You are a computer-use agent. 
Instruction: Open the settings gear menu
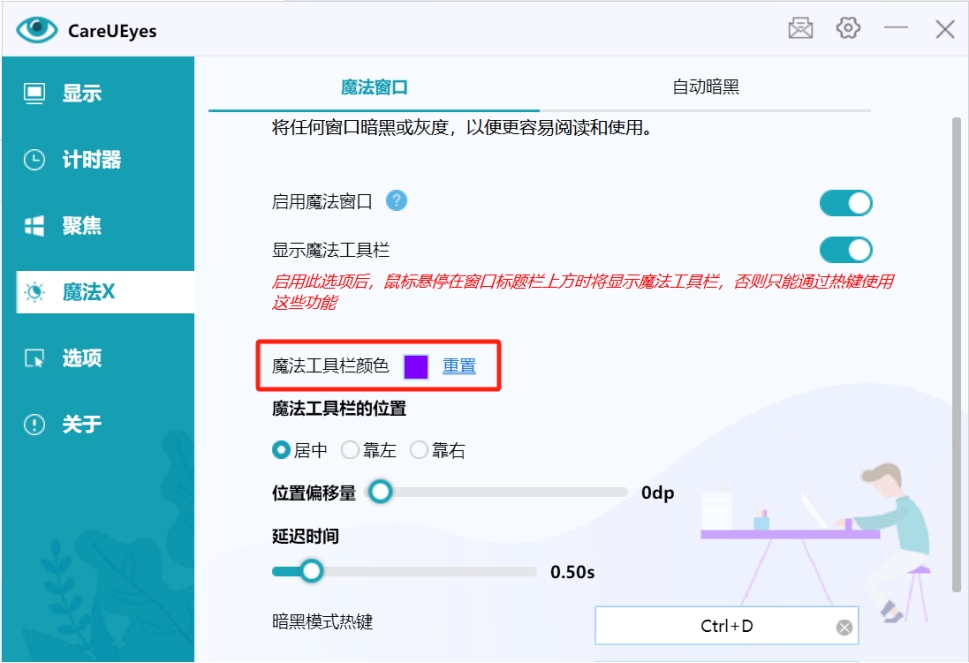point(848,28)
